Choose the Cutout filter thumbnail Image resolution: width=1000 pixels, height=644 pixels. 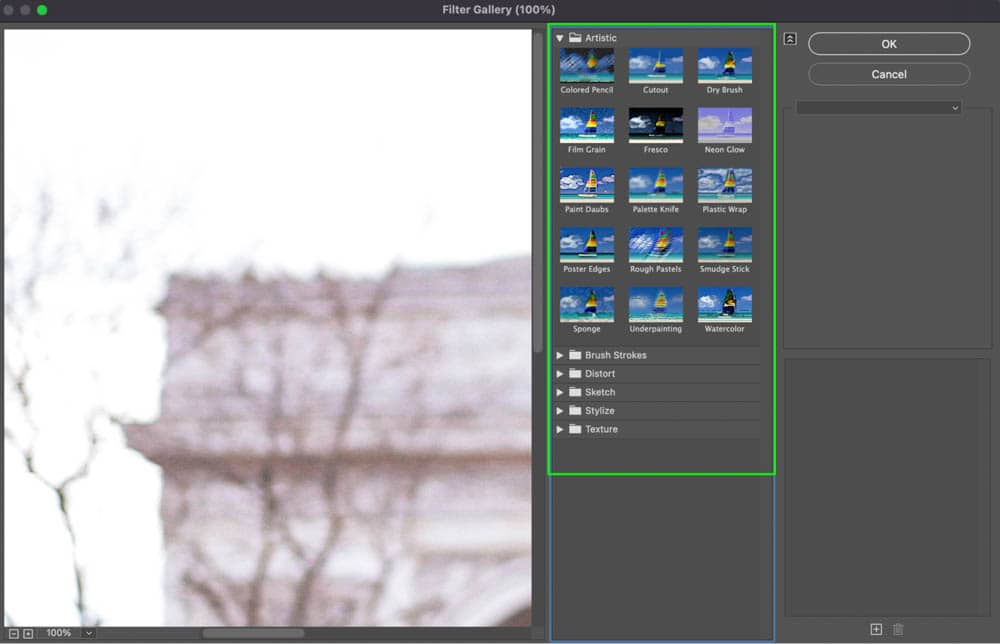[x=656, y=66]
